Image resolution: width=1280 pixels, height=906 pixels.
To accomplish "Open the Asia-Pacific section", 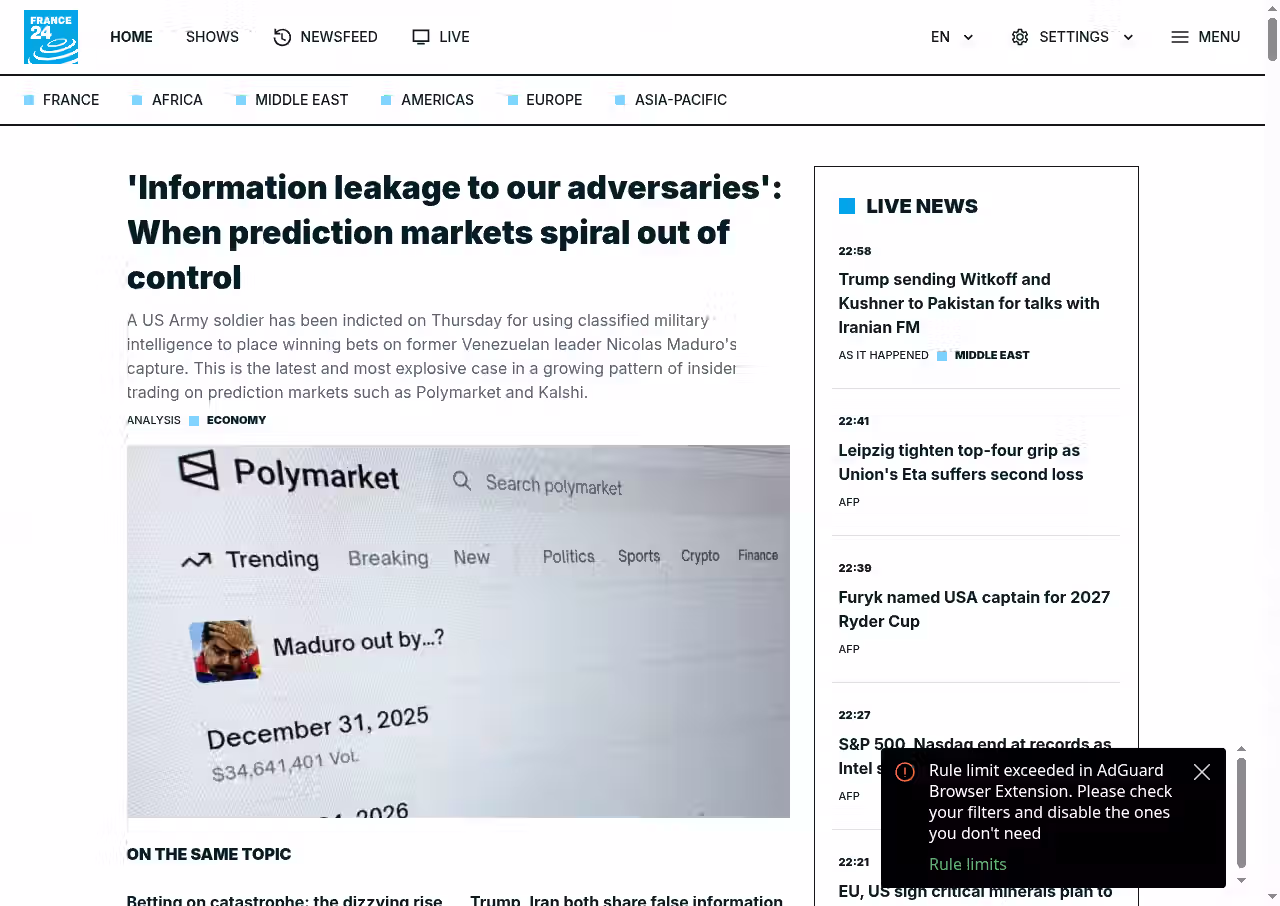I will 680,100.
